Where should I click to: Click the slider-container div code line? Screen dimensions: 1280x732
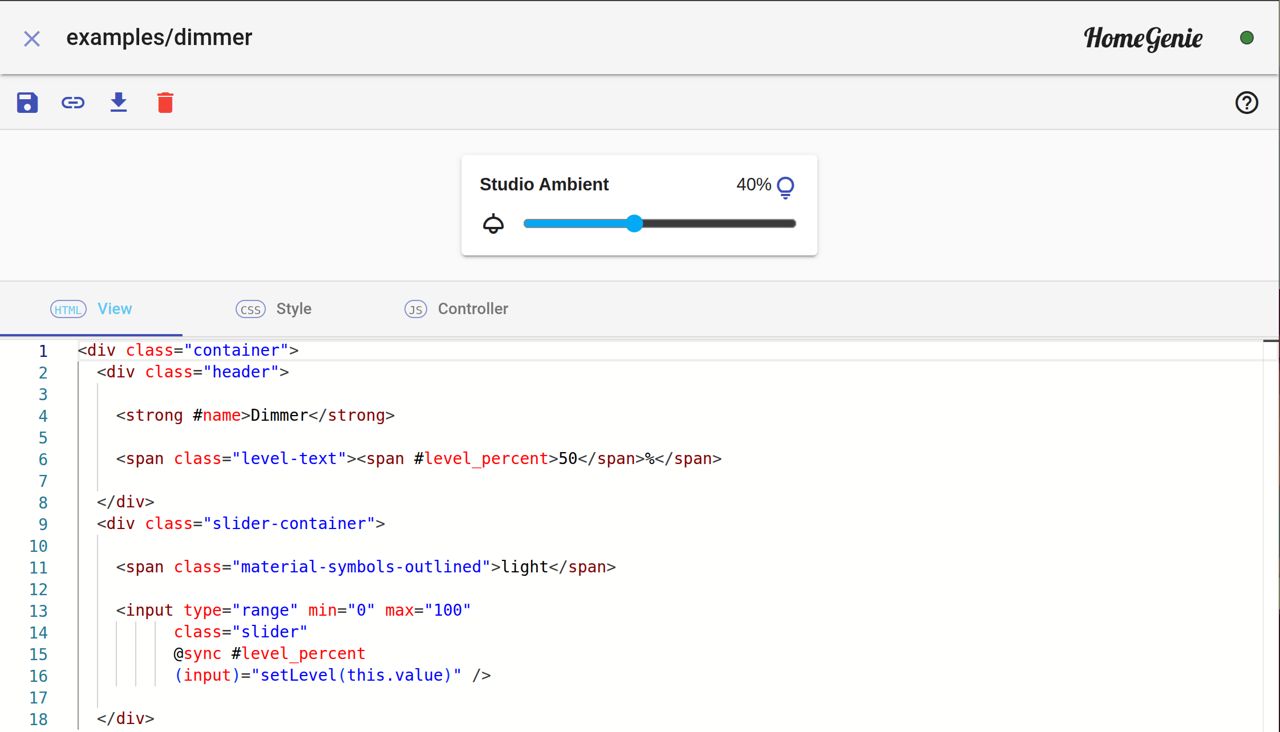pos(240,523)
